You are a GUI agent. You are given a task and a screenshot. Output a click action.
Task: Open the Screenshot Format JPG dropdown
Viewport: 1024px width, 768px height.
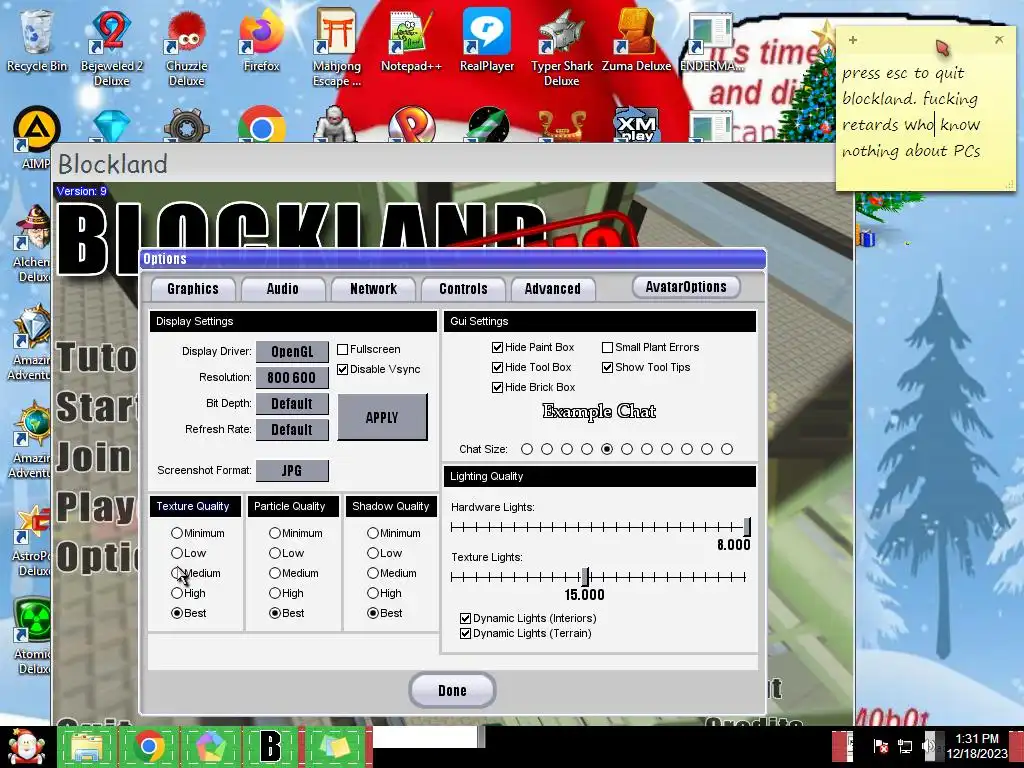click(292, 471)
